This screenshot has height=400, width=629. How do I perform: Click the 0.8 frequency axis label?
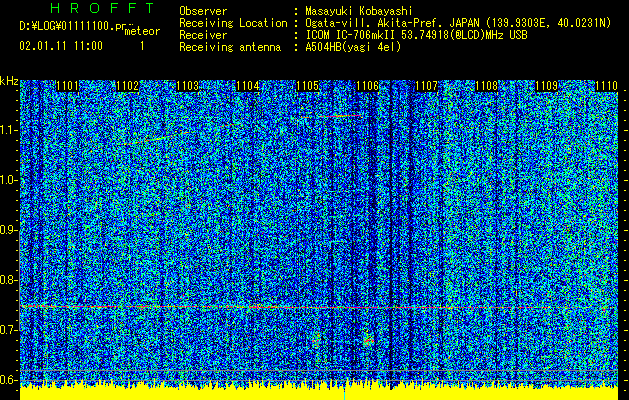9,280
